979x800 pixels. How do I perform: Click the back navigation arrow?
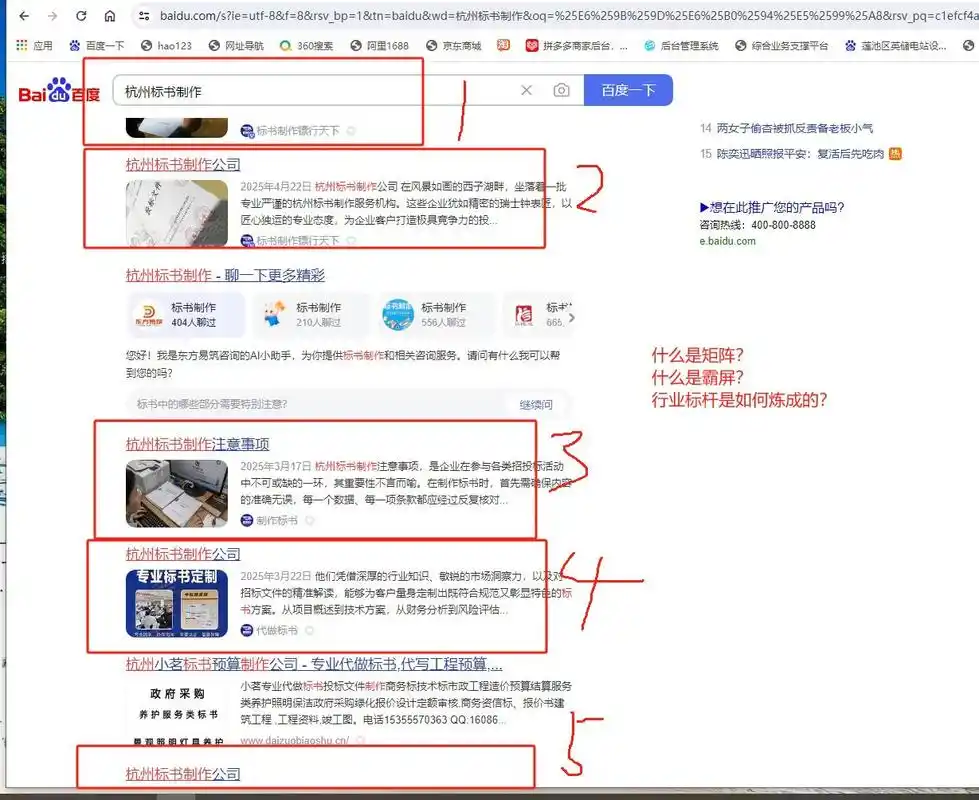tap(23, 17)
